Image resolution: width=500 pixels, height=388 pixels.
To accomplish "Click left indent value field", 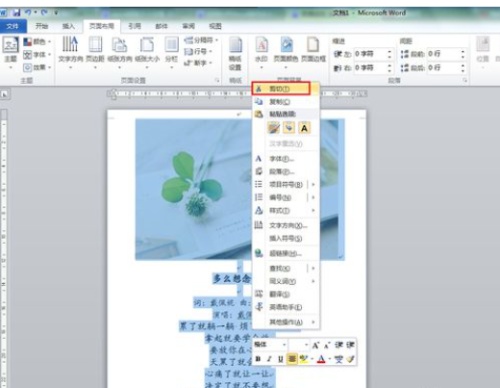I will click(370, 54).
